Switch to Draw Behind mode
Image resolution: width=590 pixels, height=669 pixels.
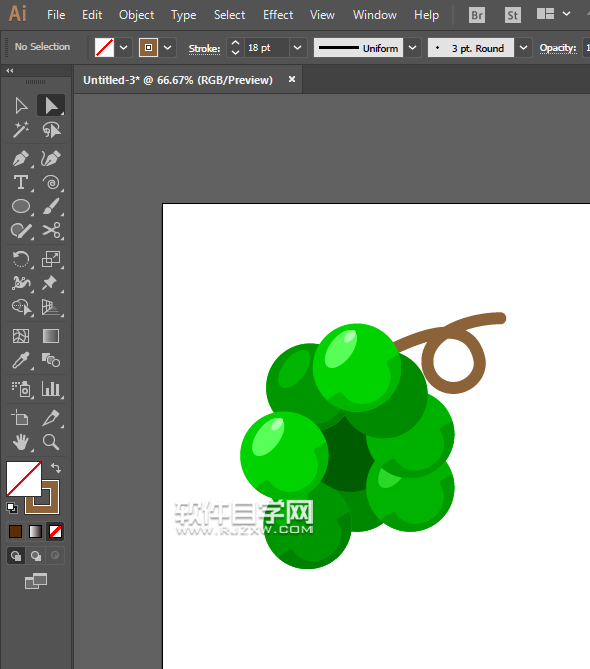(36, 556)
